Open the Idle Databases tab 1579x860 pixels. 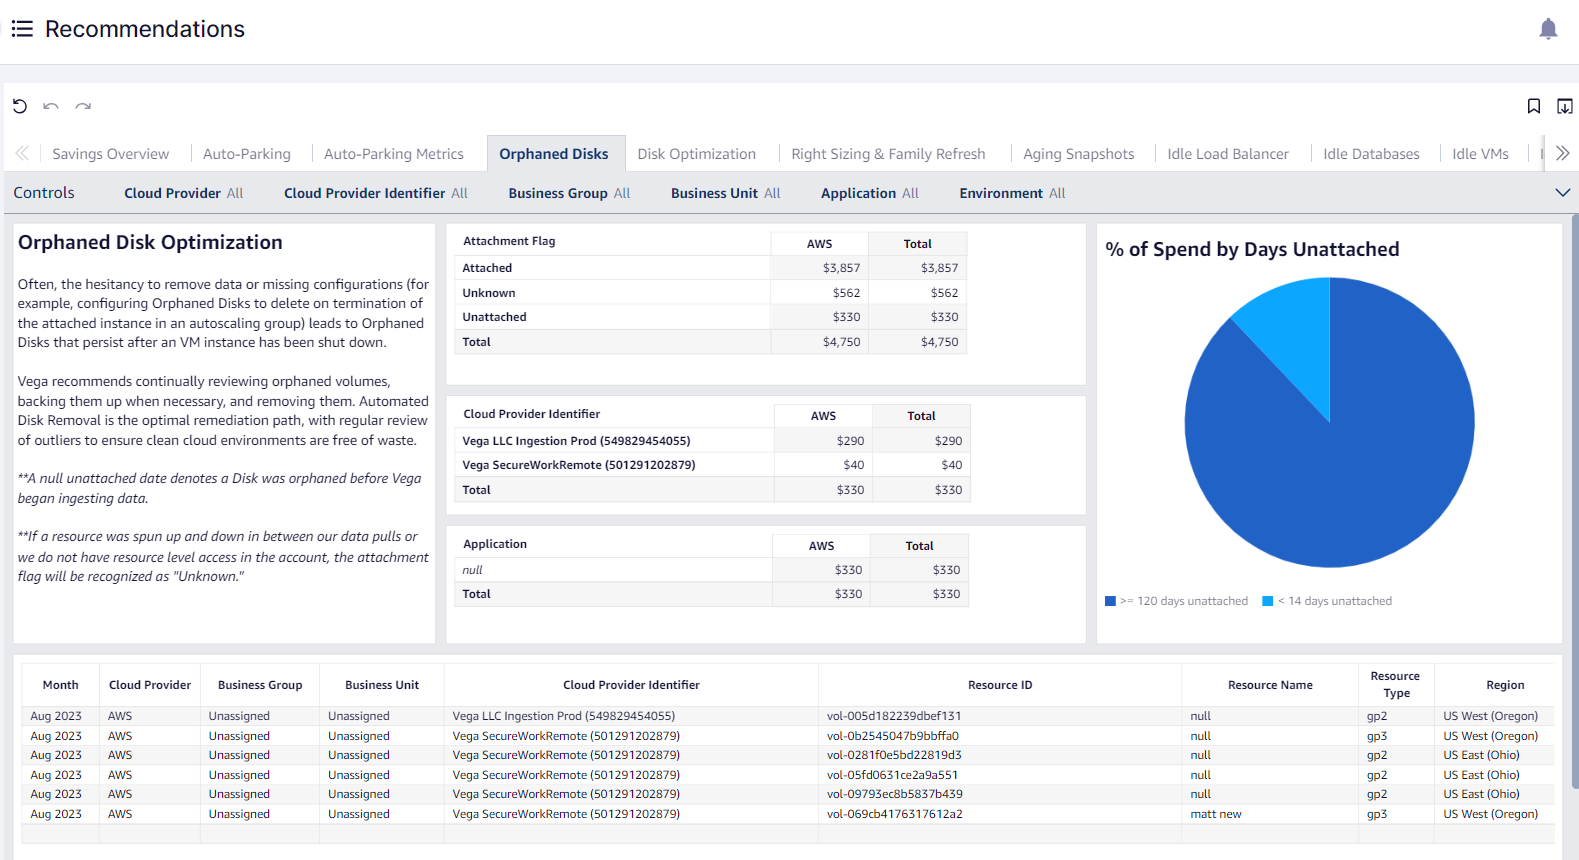coord(1371,154)
